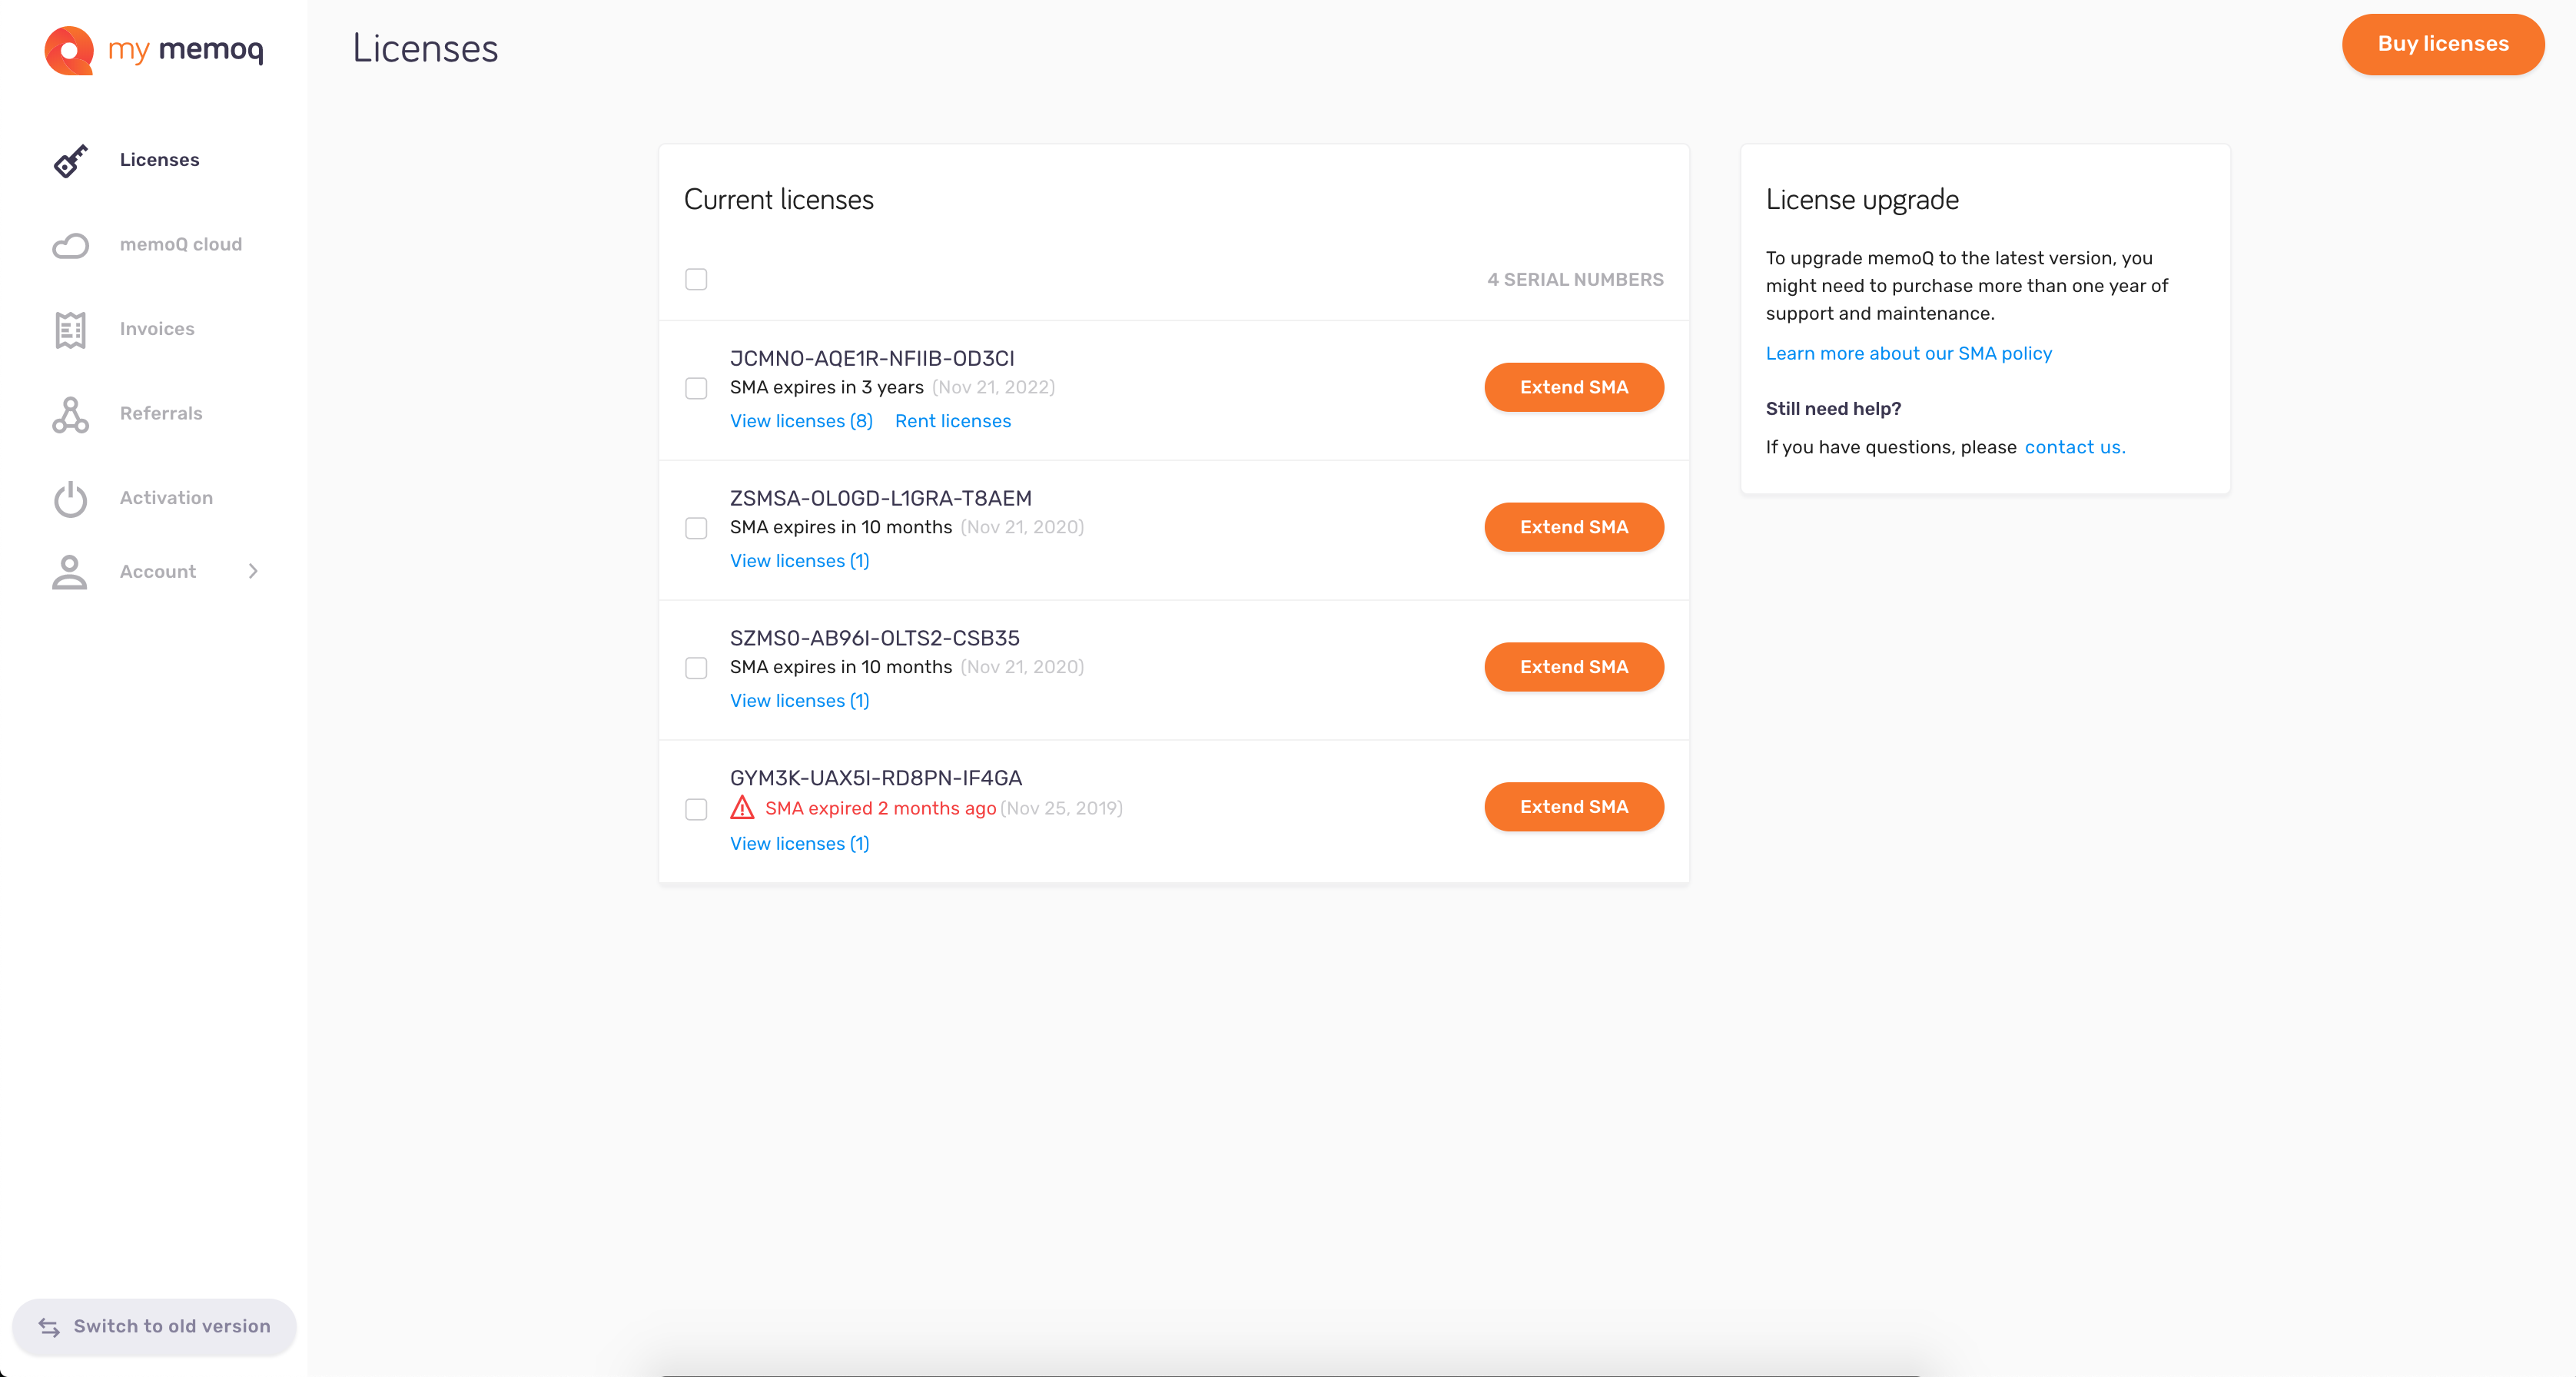Open the Licenses section in sidebar menu
2576x1377 pixels.
click(x=159, y=160)
